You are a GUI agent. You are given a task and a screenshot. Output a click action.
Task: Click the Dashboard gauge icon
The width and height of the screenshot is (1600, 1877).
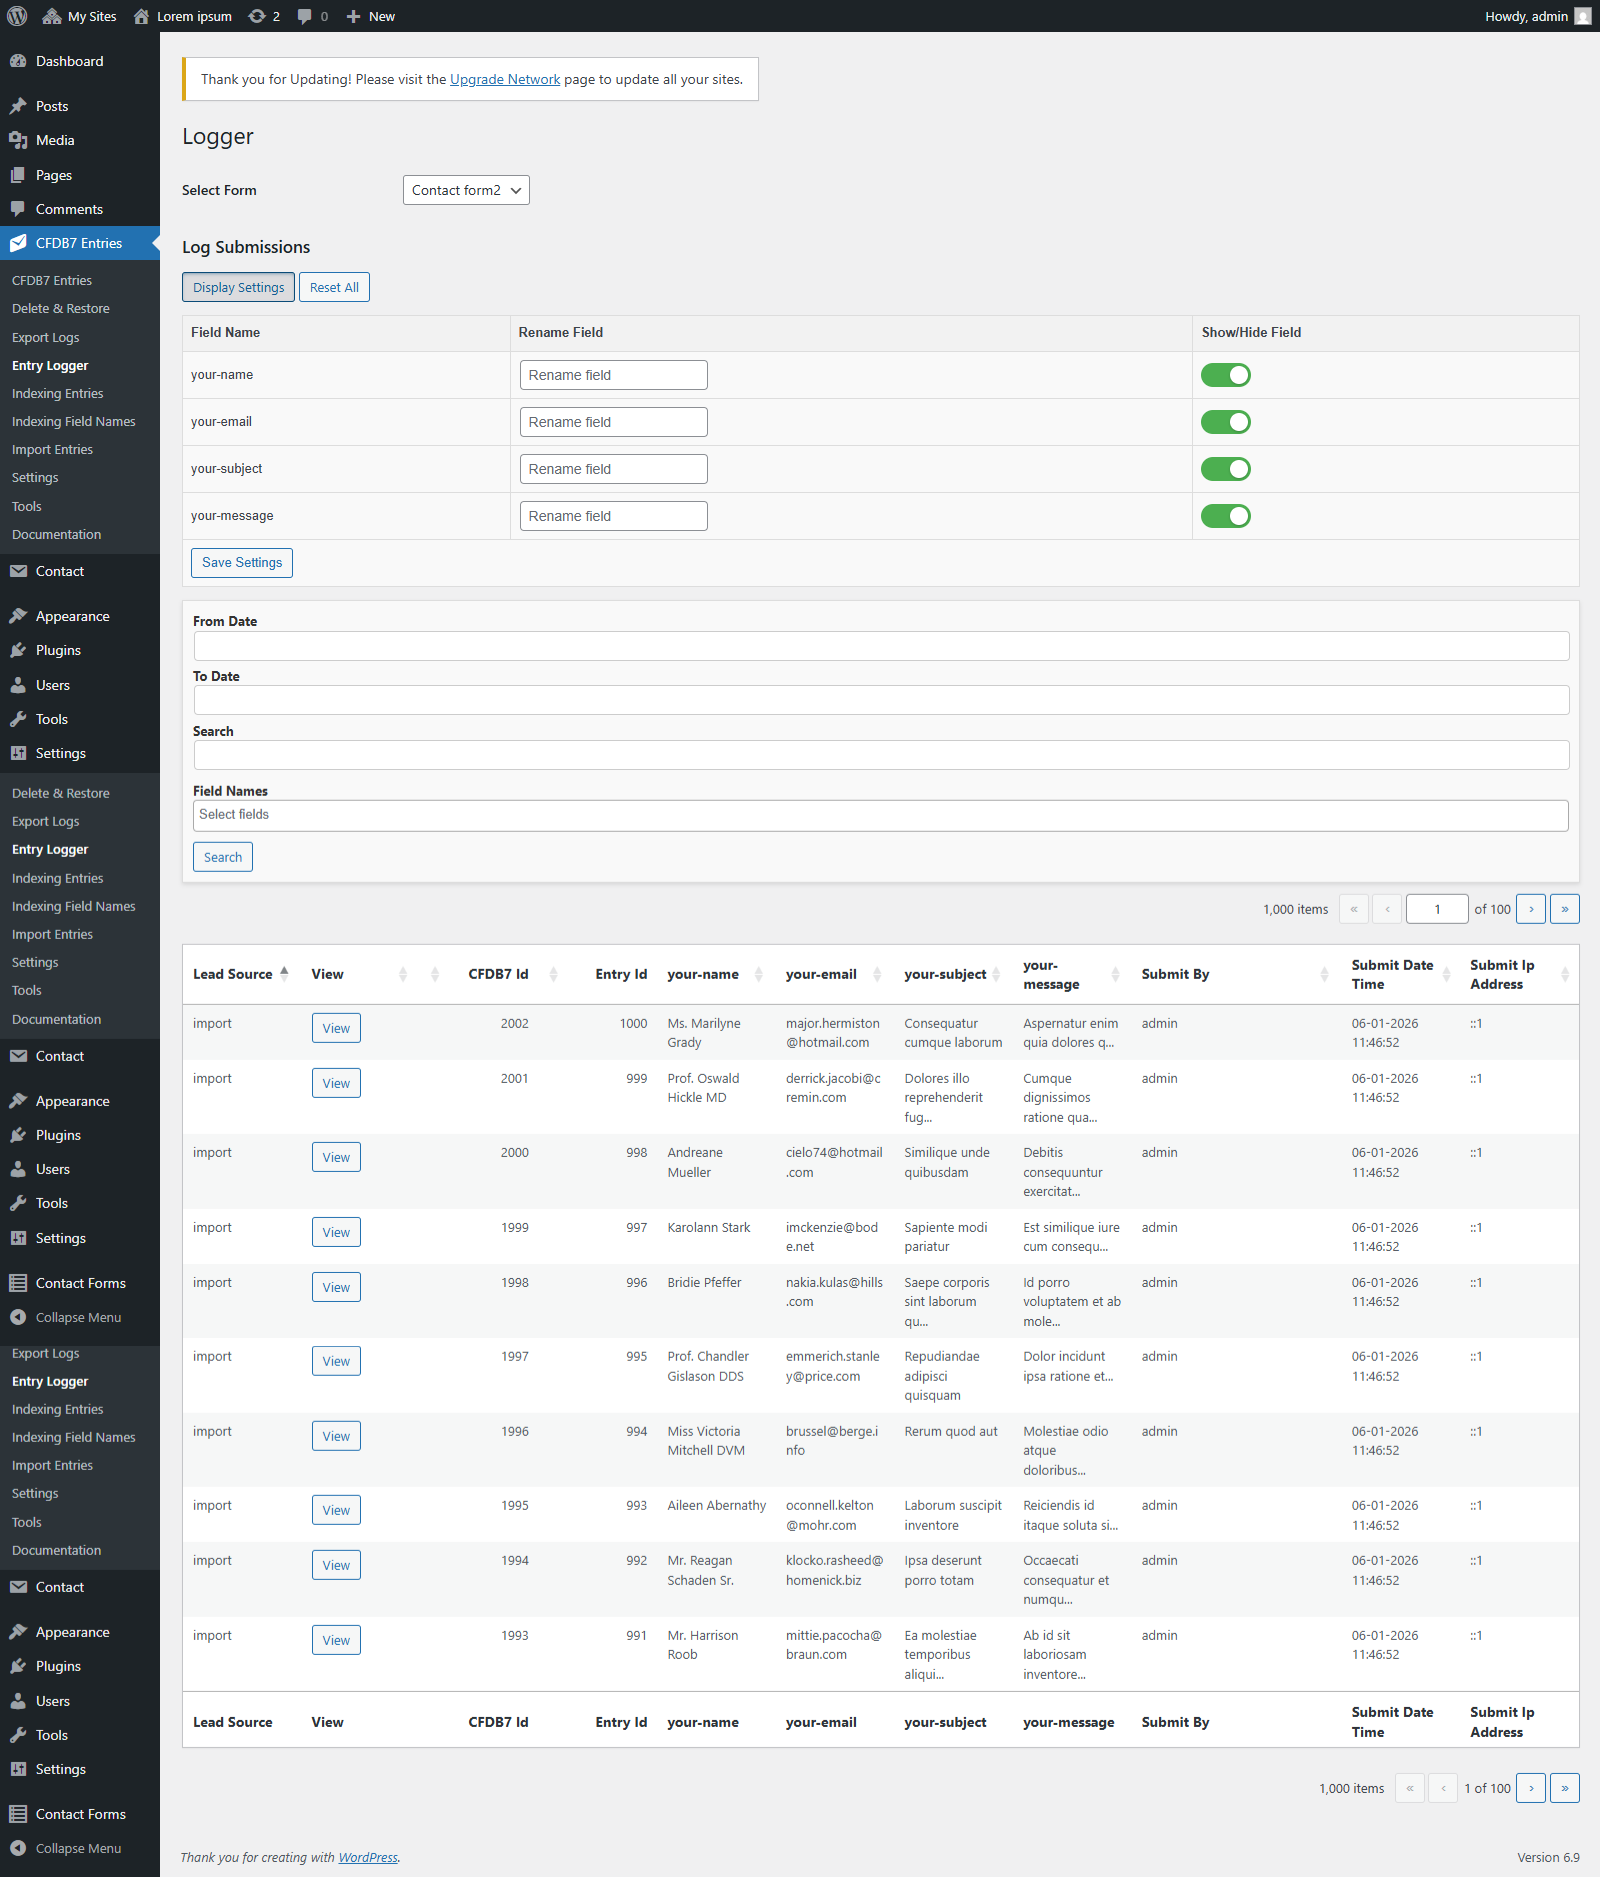tap(18, 61)
